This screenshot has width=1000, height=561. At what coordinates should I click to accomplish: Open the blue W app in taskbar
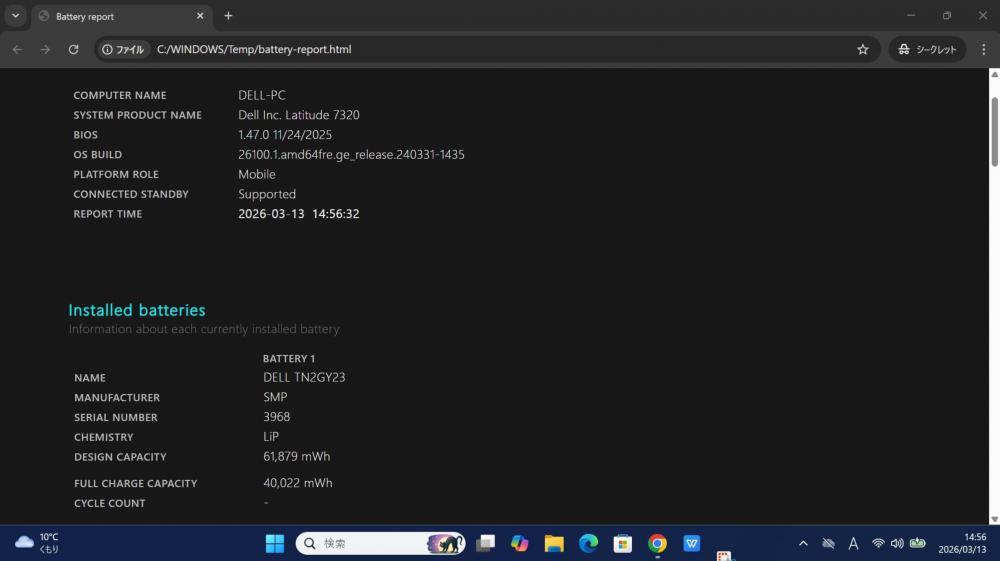click(691, 543)
